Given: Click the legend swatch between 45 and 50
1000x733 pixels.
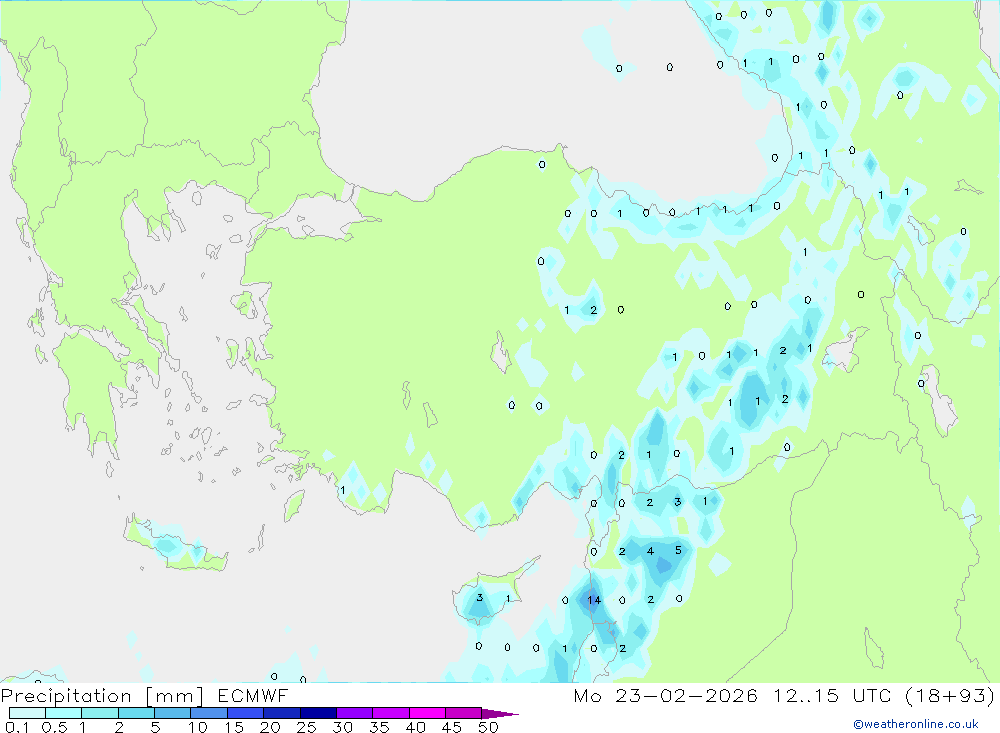Looking at the screenshot, I should 463,713.
